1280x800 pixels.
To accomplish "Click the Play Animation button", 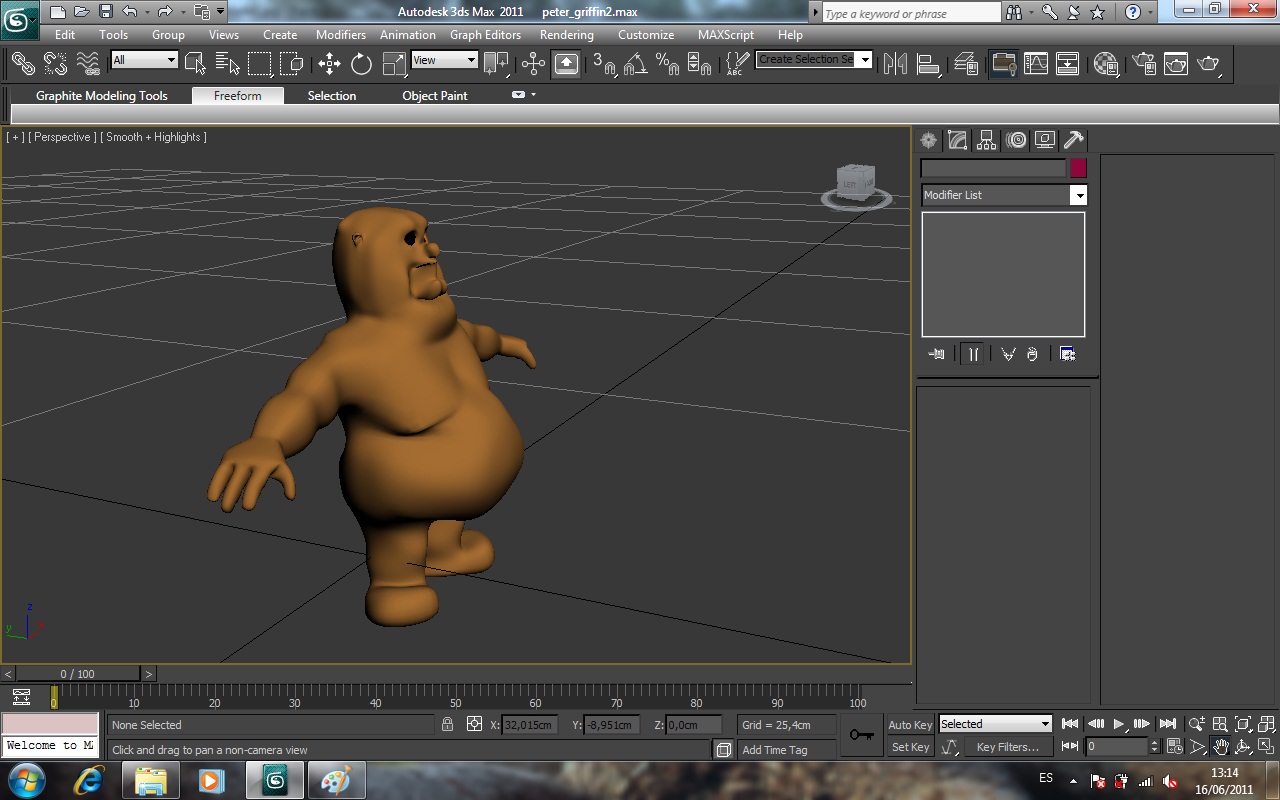I will point(1119,724).
